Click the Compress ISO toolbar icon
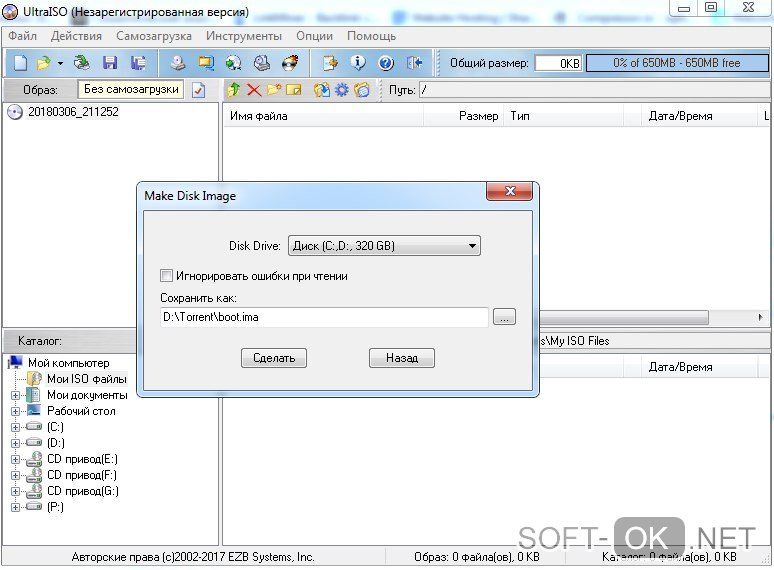This screenshot has height=570, width=774. tap(205, 63)
